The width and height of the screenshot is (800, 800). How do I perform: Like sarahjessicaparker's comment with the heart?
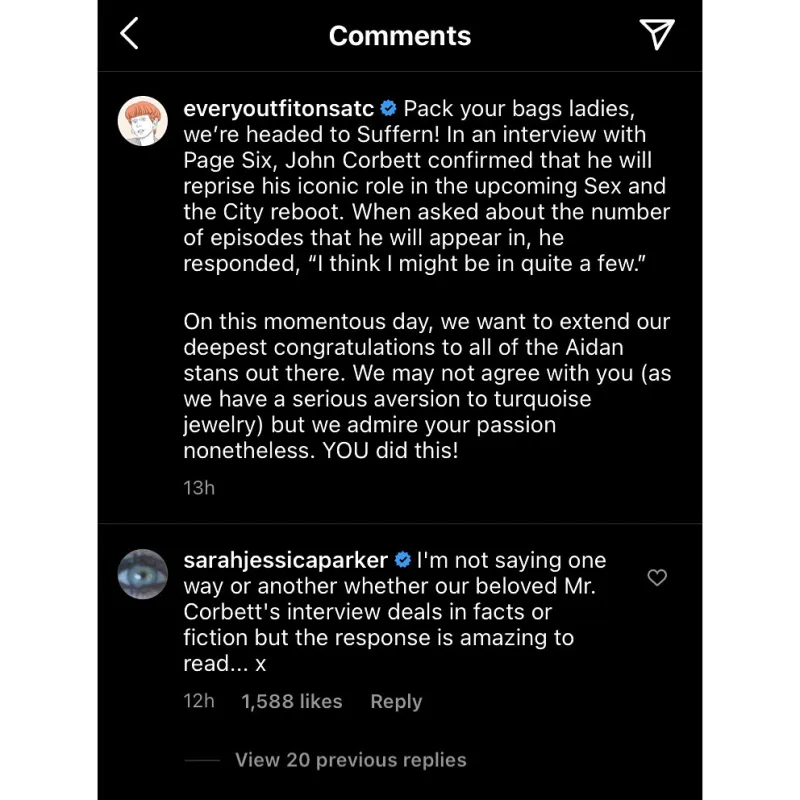657,578
